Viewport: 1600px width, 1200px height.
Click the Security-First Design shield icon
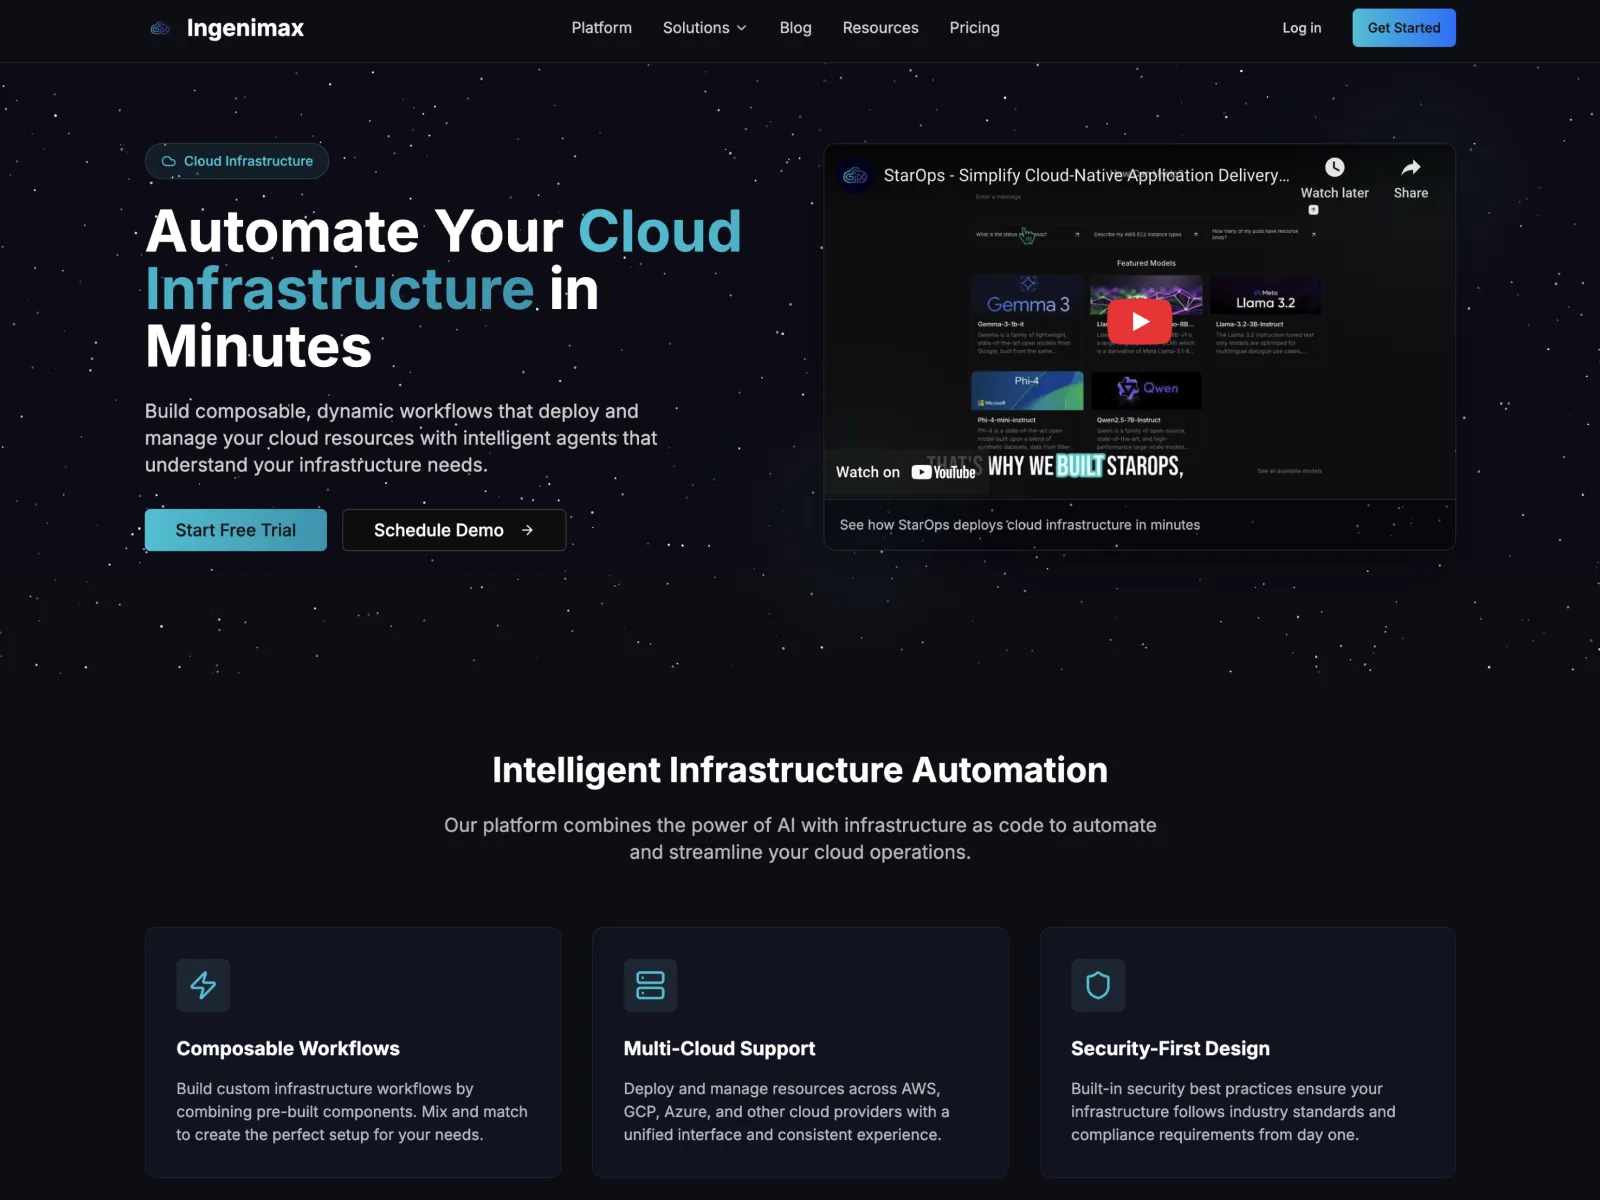[1098, 985]
